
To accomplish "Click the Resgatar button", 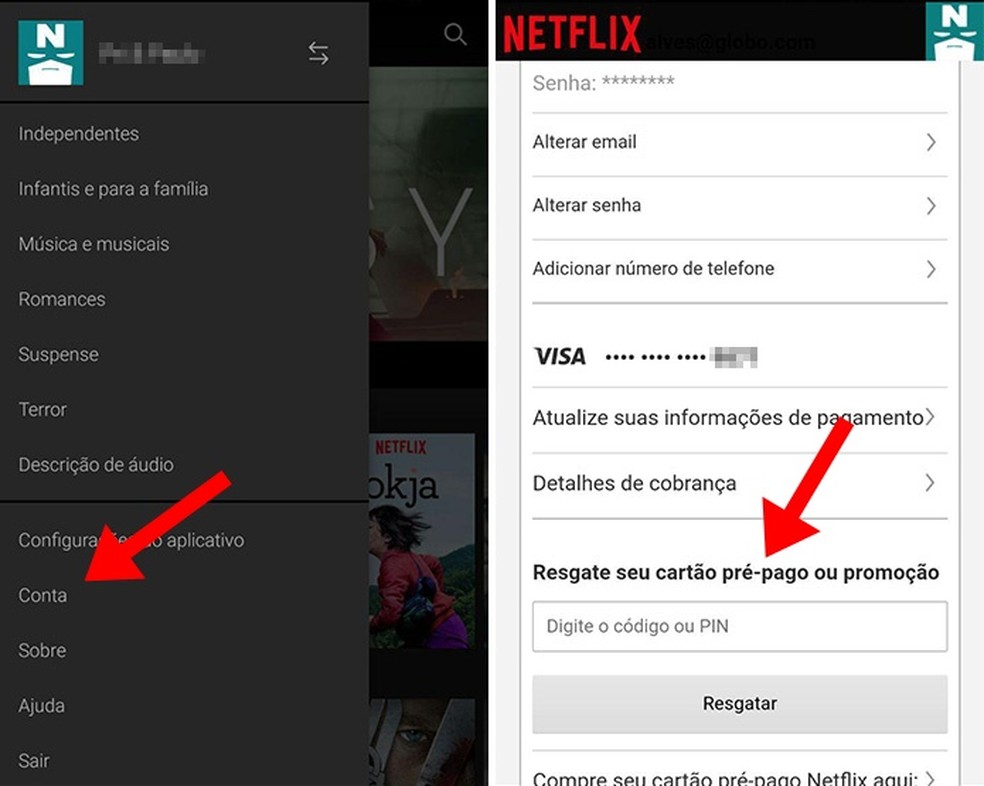I will (x=740, y=704).
